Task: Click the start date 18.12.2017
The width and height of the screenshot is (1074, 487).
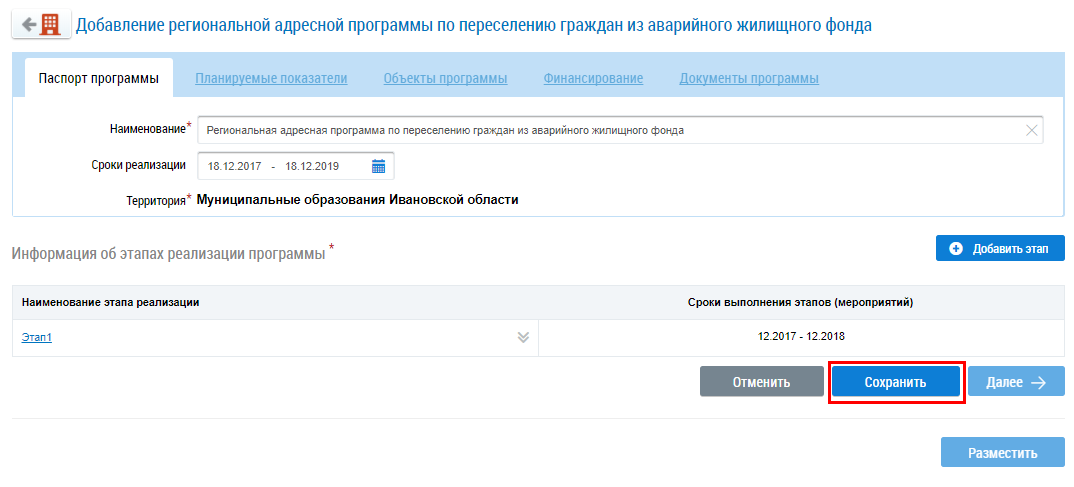Action: [234, 166]
